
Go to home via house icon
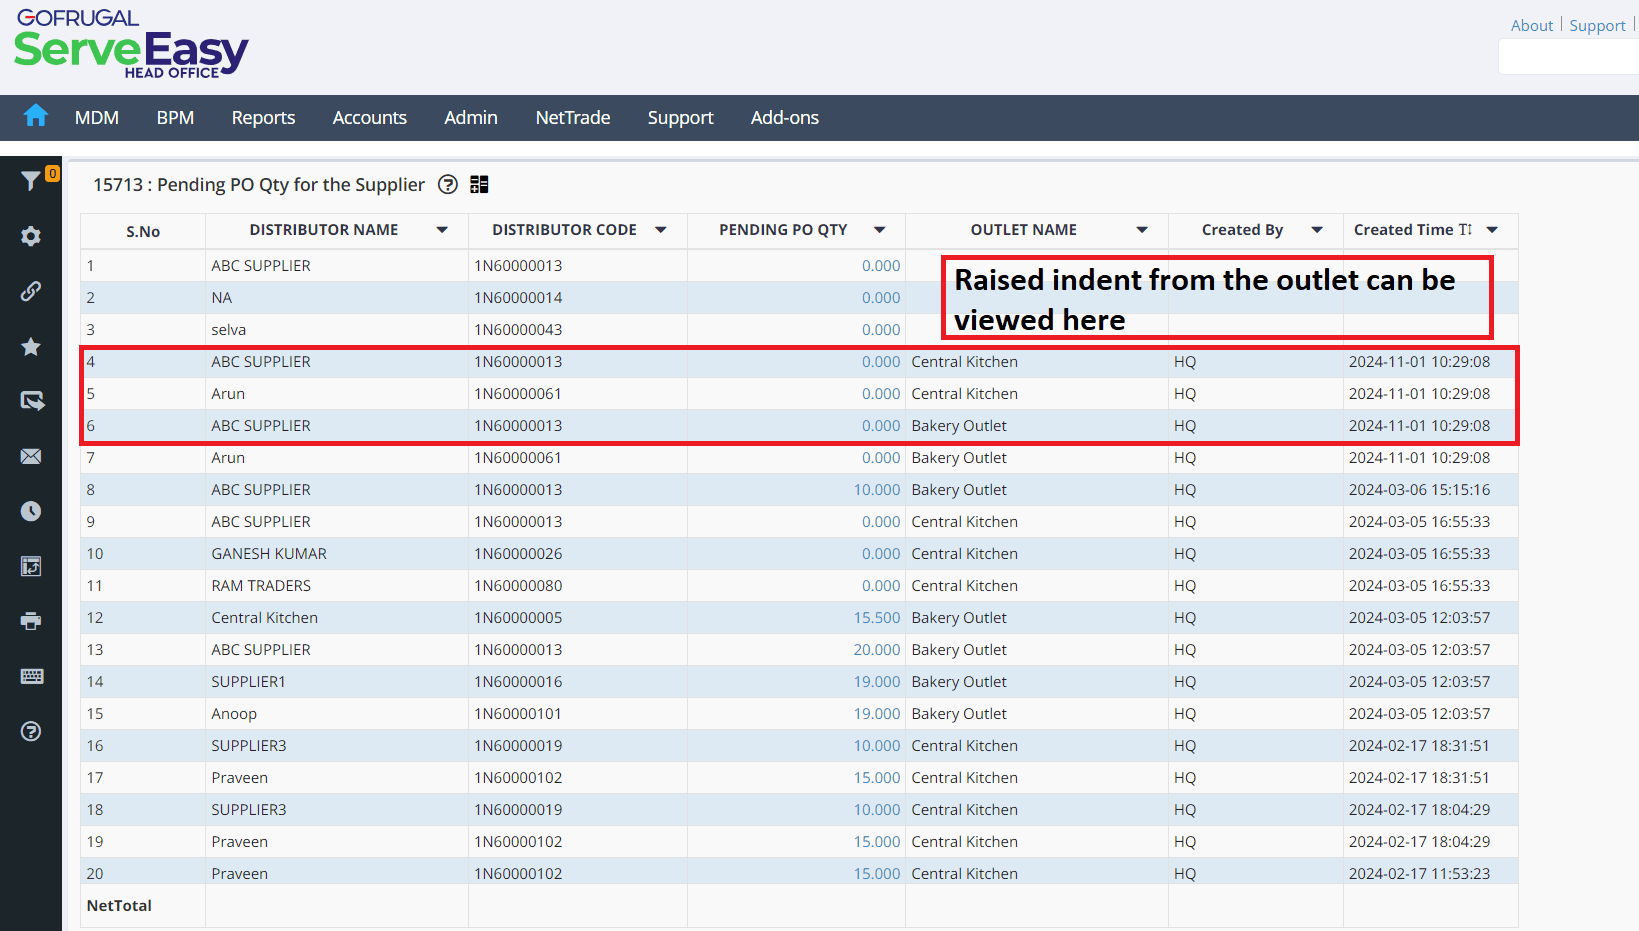36,116
